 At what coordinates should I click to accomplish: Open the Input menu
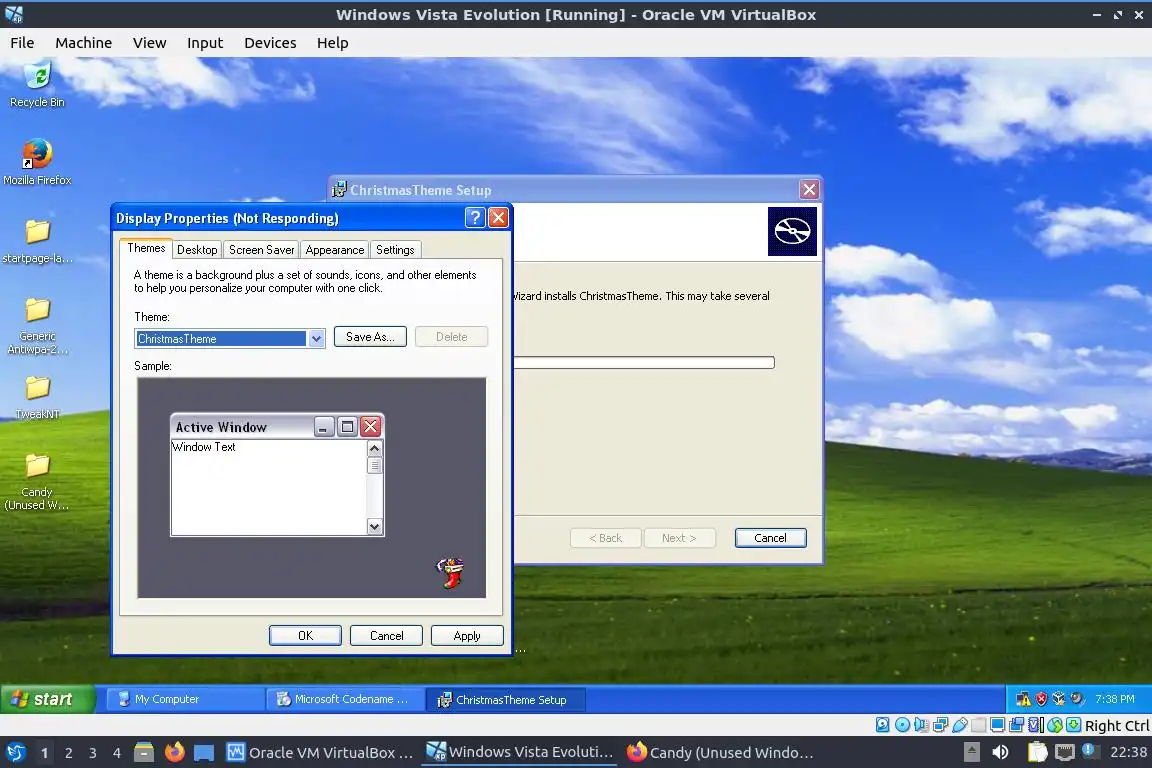(205, 43)
